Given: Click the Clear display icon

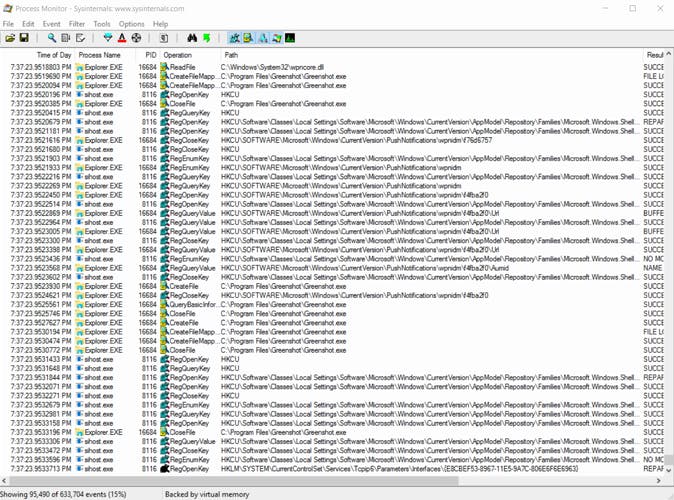Looking at the screenshot, I should coord(80,38).
